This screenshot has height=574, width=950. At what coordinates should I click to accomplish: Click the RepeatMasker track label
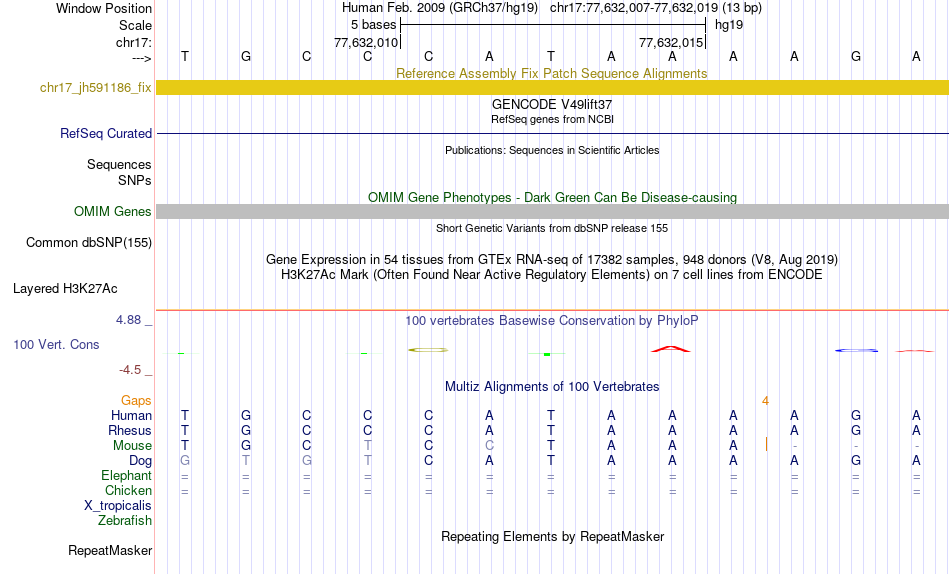110,550
